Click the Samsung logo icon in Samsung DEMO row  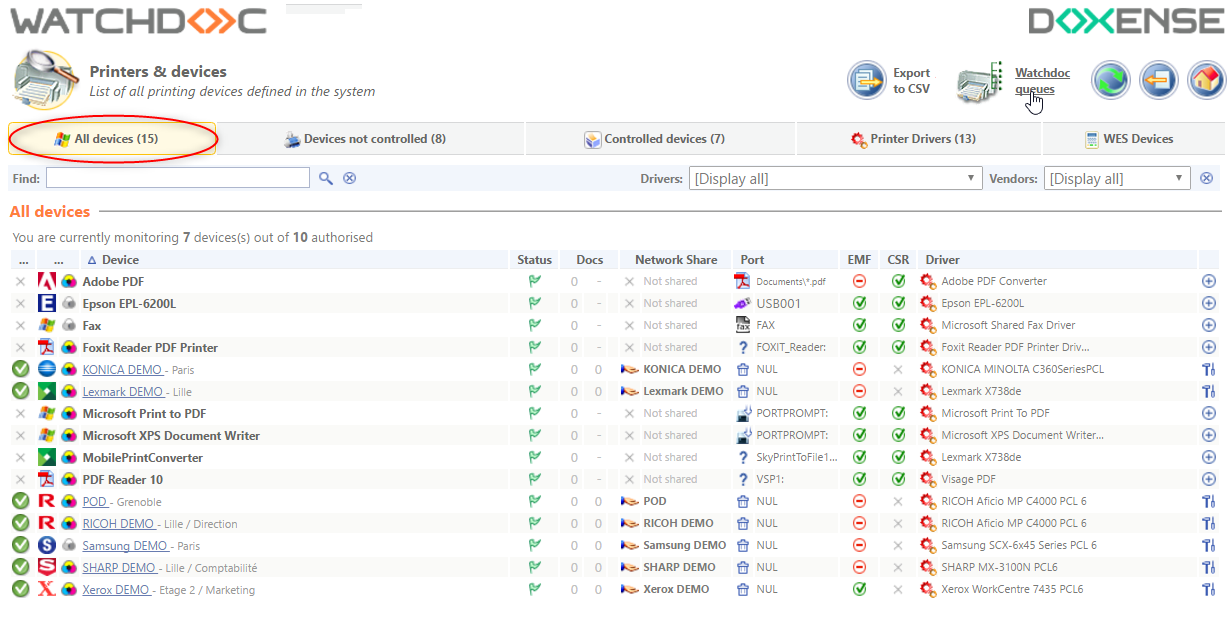(46, 545)
